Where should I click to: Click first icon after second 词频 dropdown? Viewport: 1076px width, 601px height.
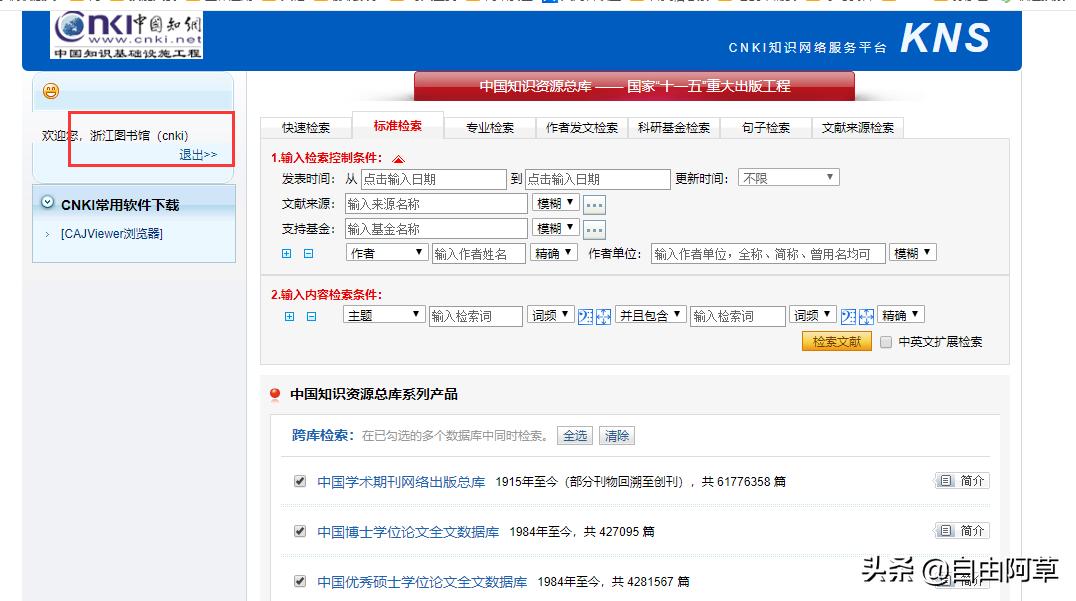(x=849, y=316)
